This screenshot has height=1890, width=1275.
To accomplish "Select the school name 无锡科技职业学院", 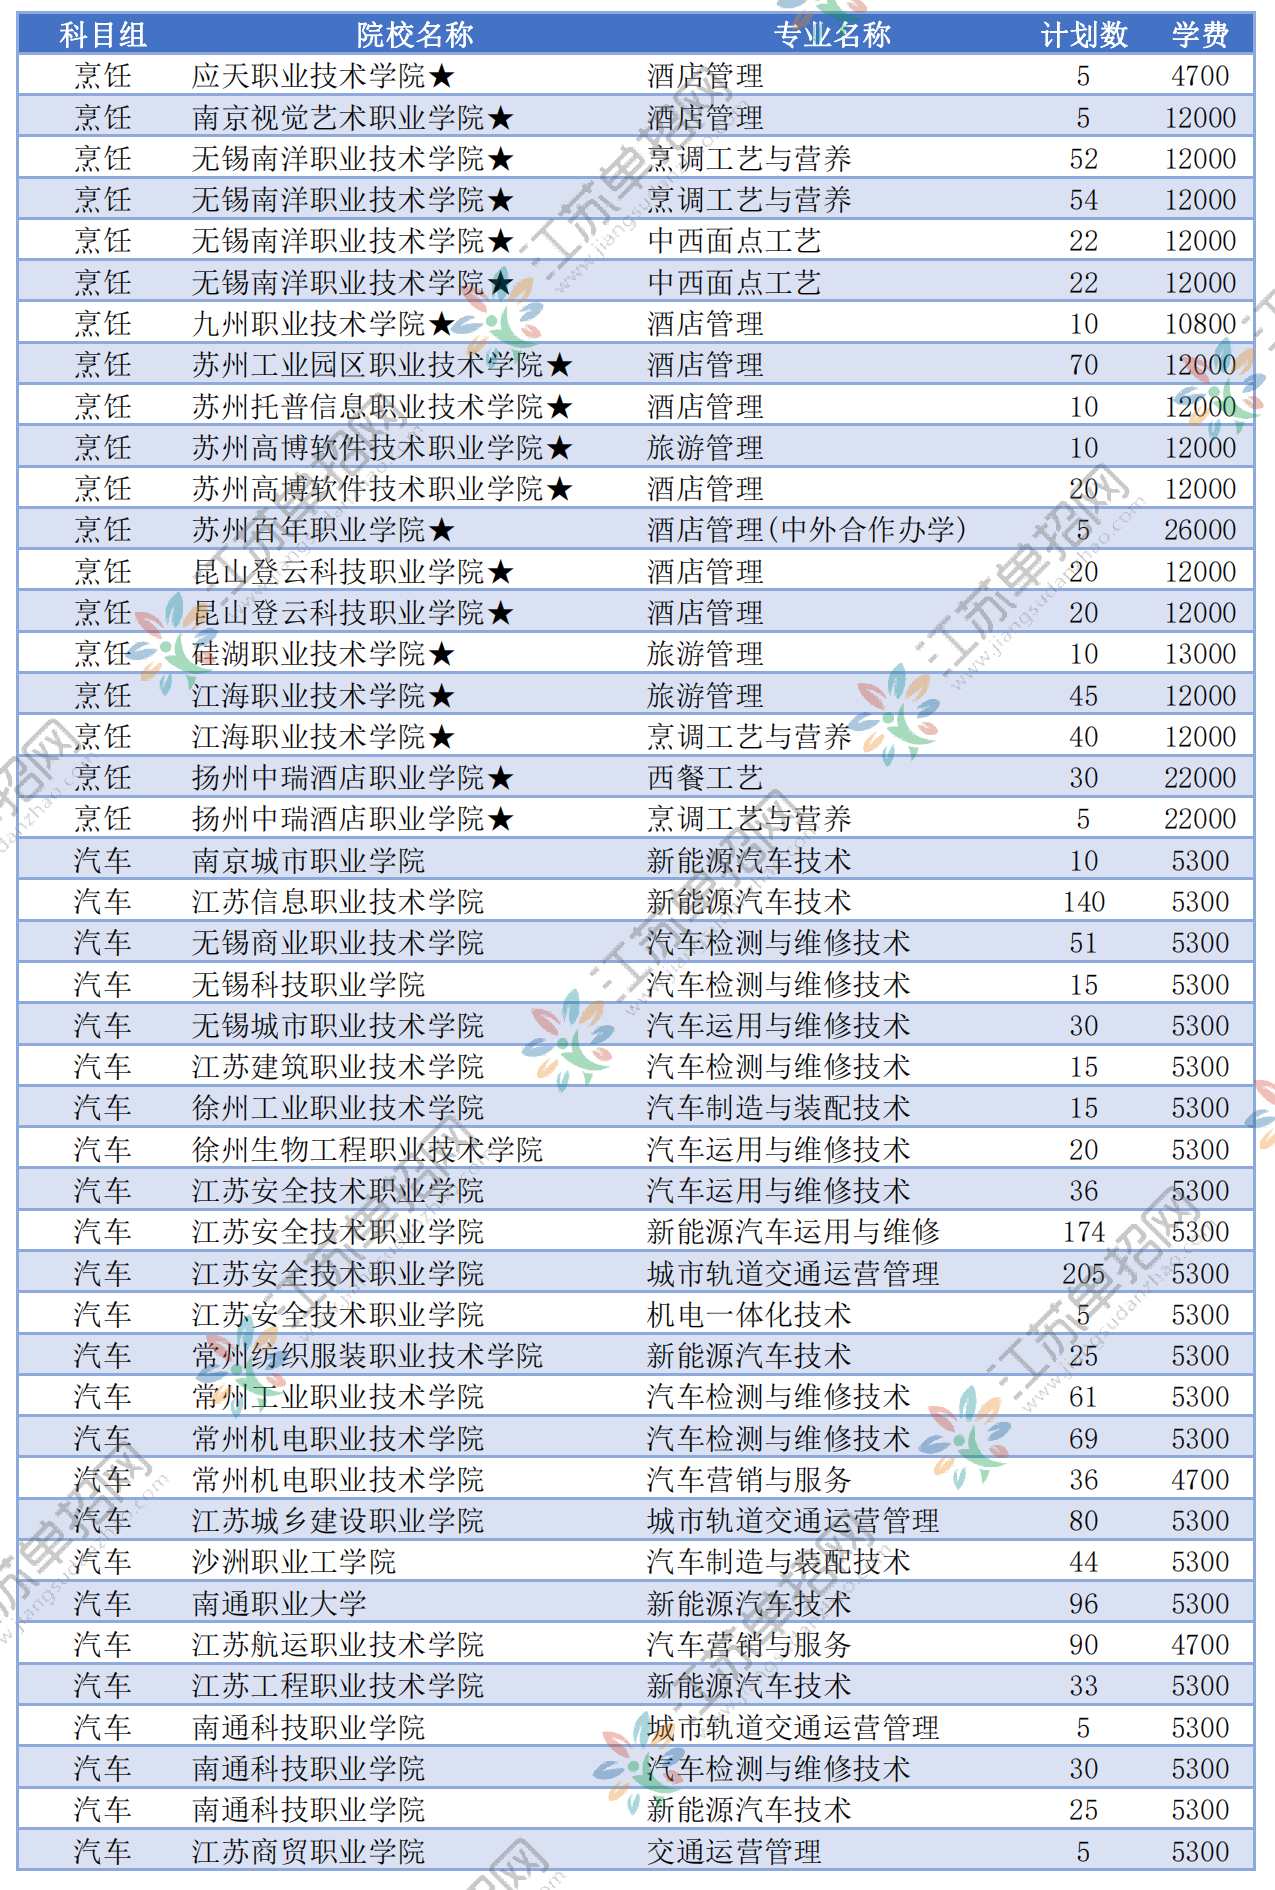I will tap(309, 985).
